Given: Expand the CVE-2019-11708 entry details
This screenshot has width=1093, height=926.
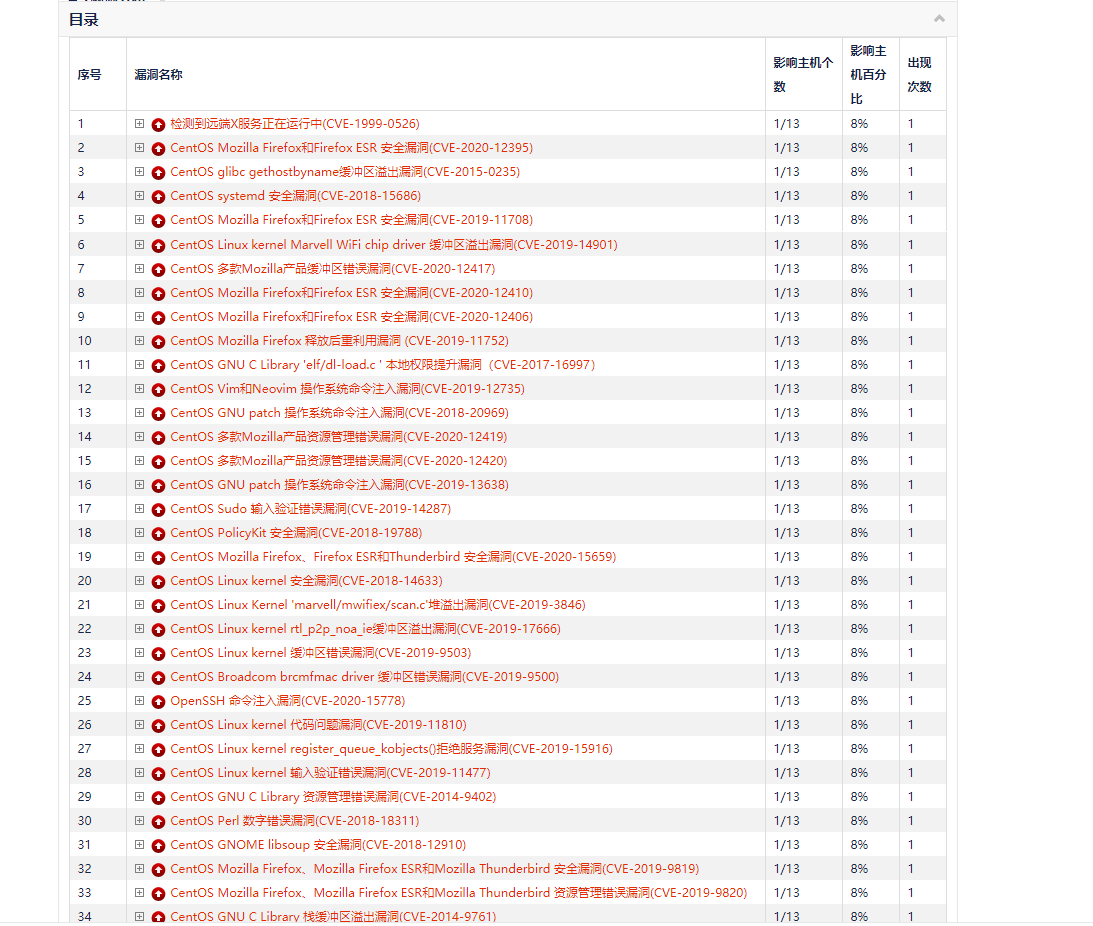Looking at the screenshot, I should [x=140, y=219].
